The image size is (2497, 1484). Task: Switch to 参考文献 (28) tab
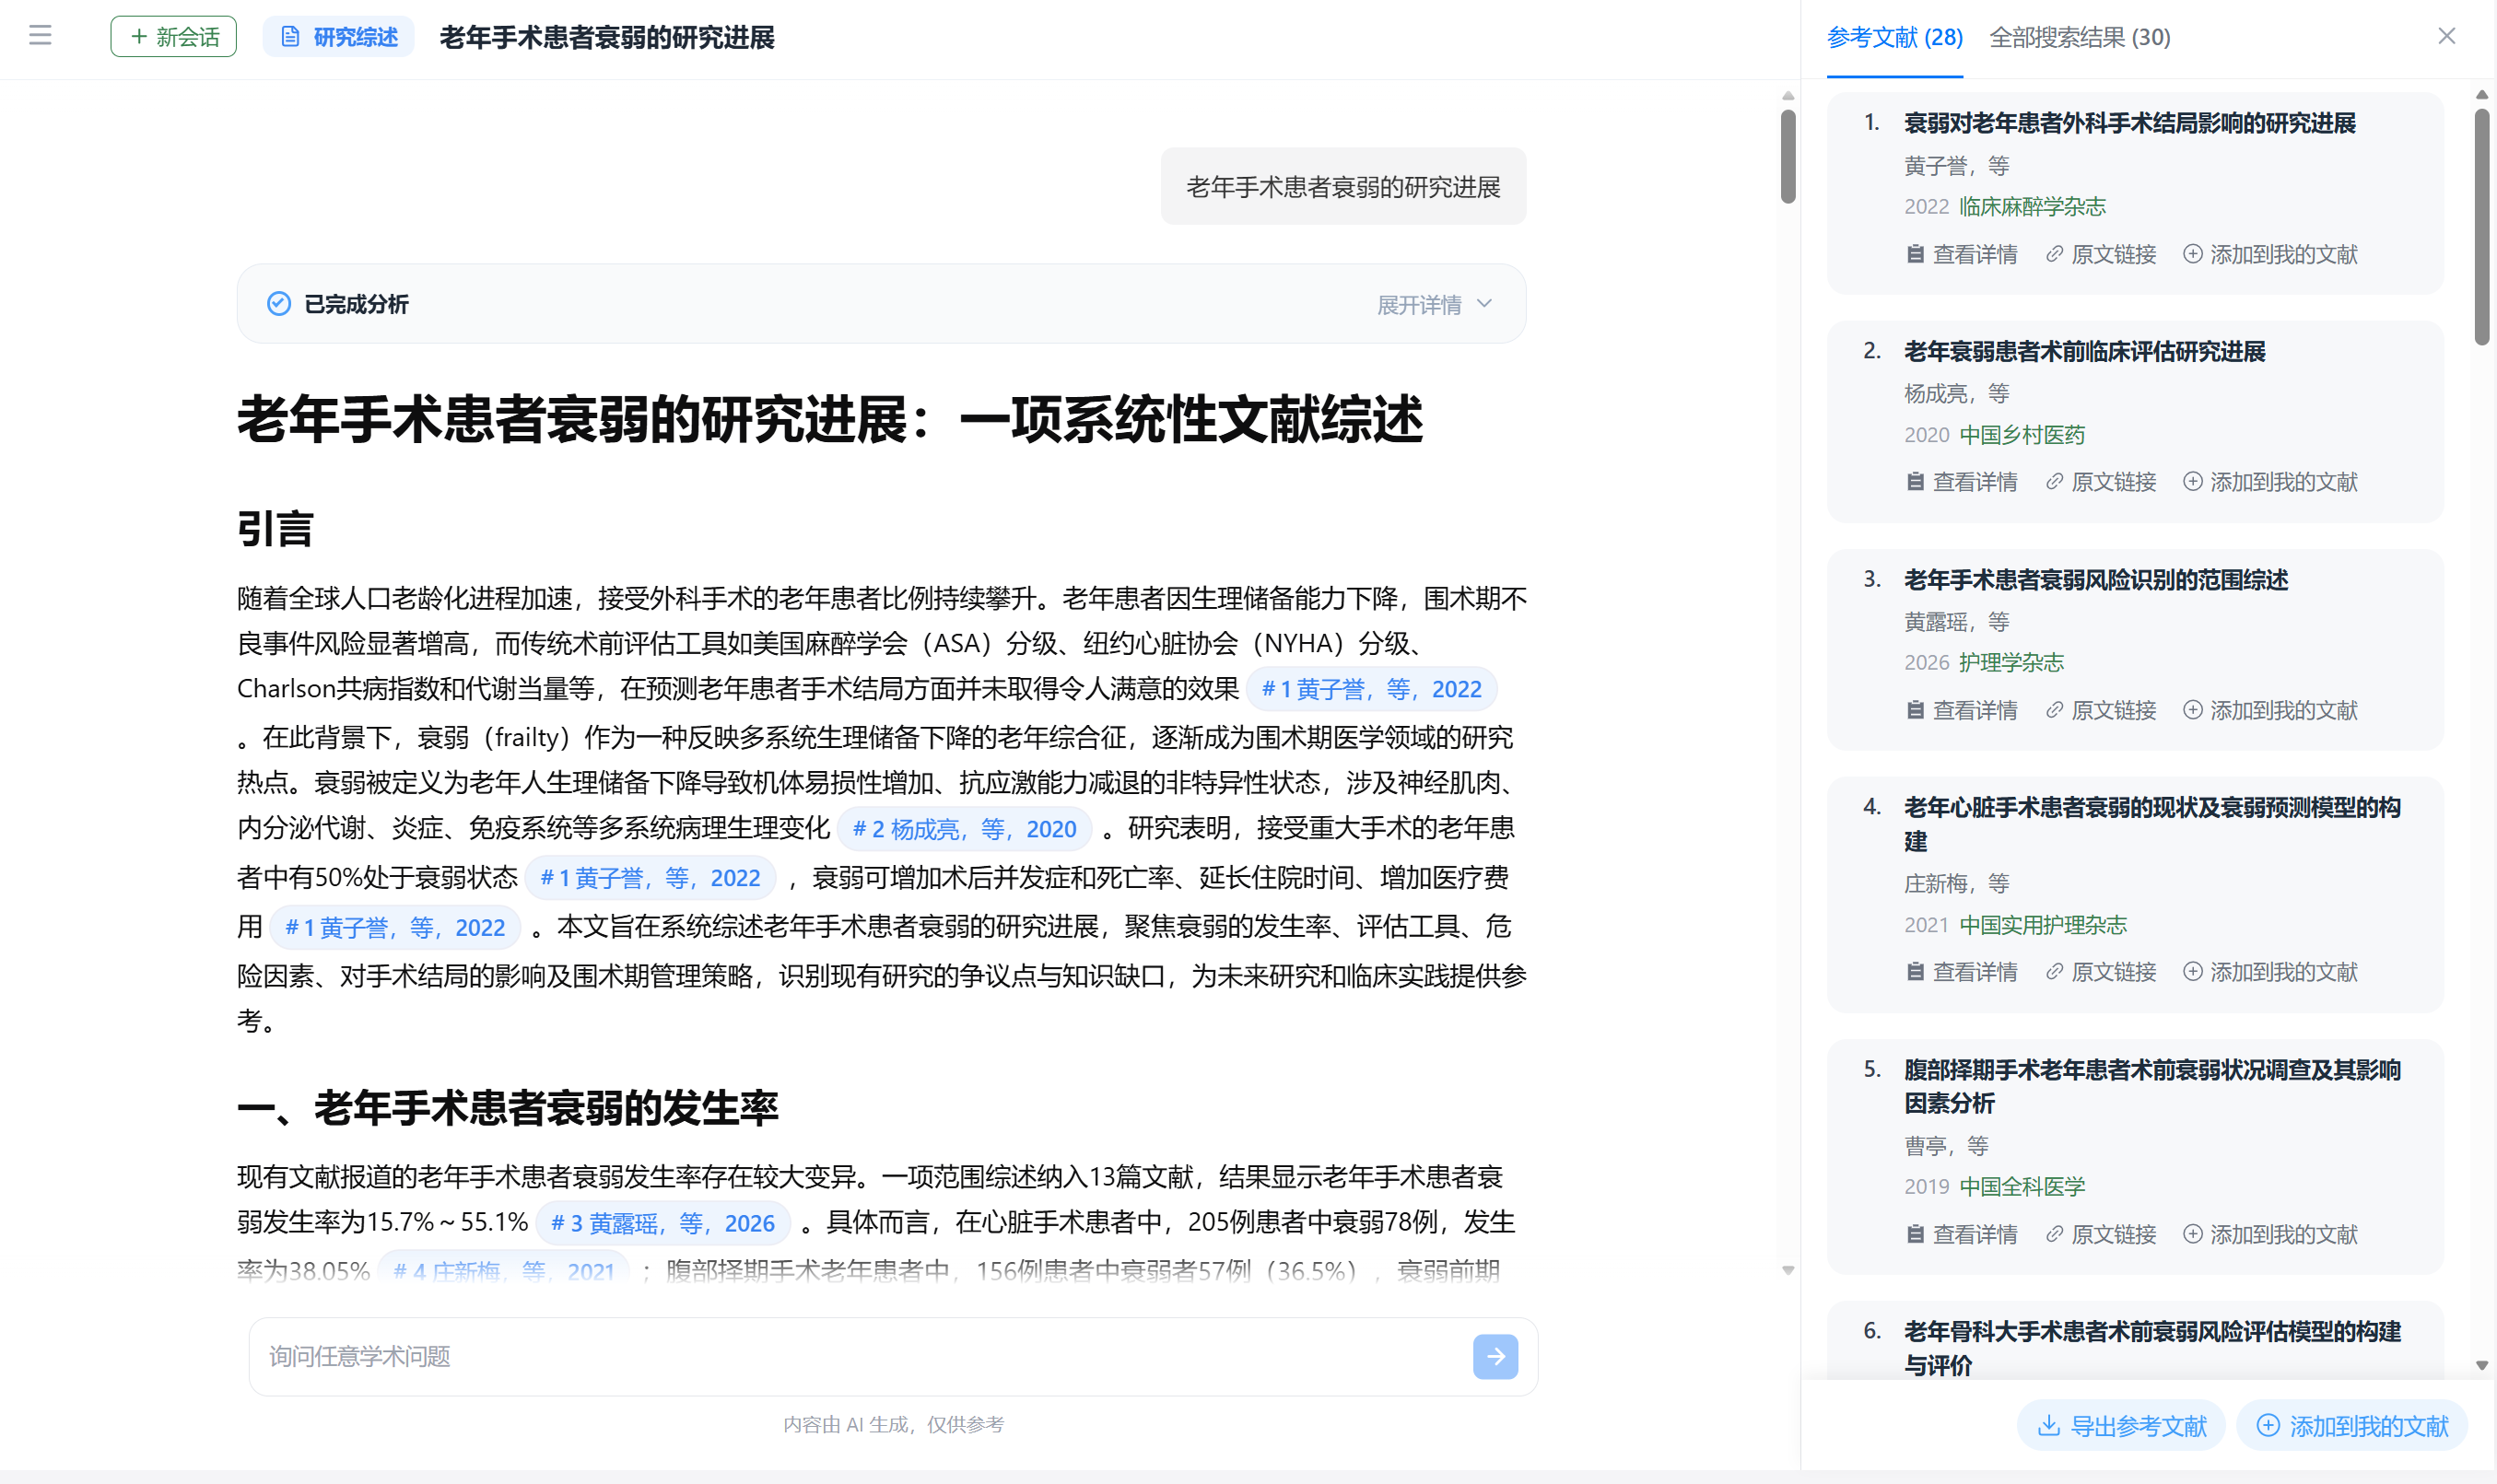tap(1894, 37)
